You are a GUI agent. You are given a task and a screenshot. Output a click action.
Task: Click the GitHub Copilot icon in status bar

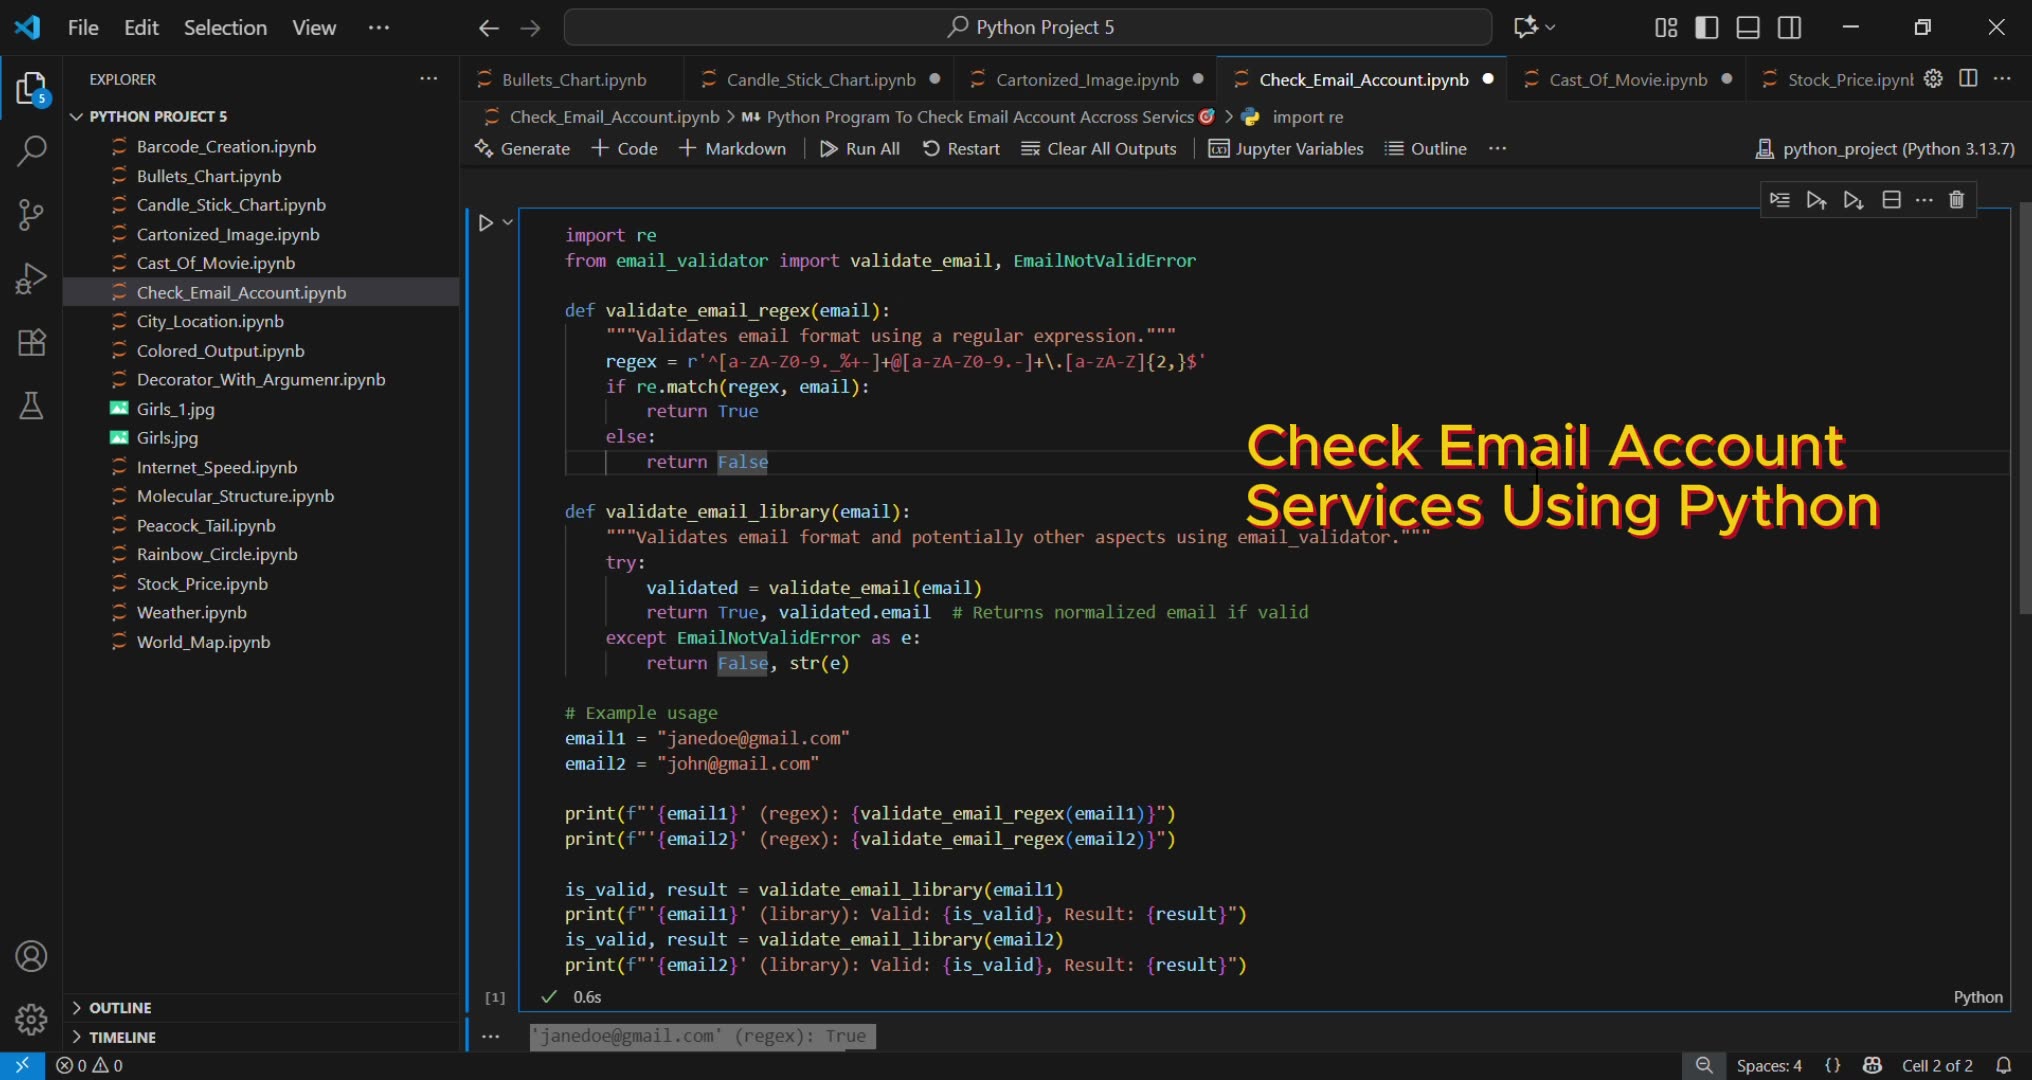[x=1871, y=1065]
